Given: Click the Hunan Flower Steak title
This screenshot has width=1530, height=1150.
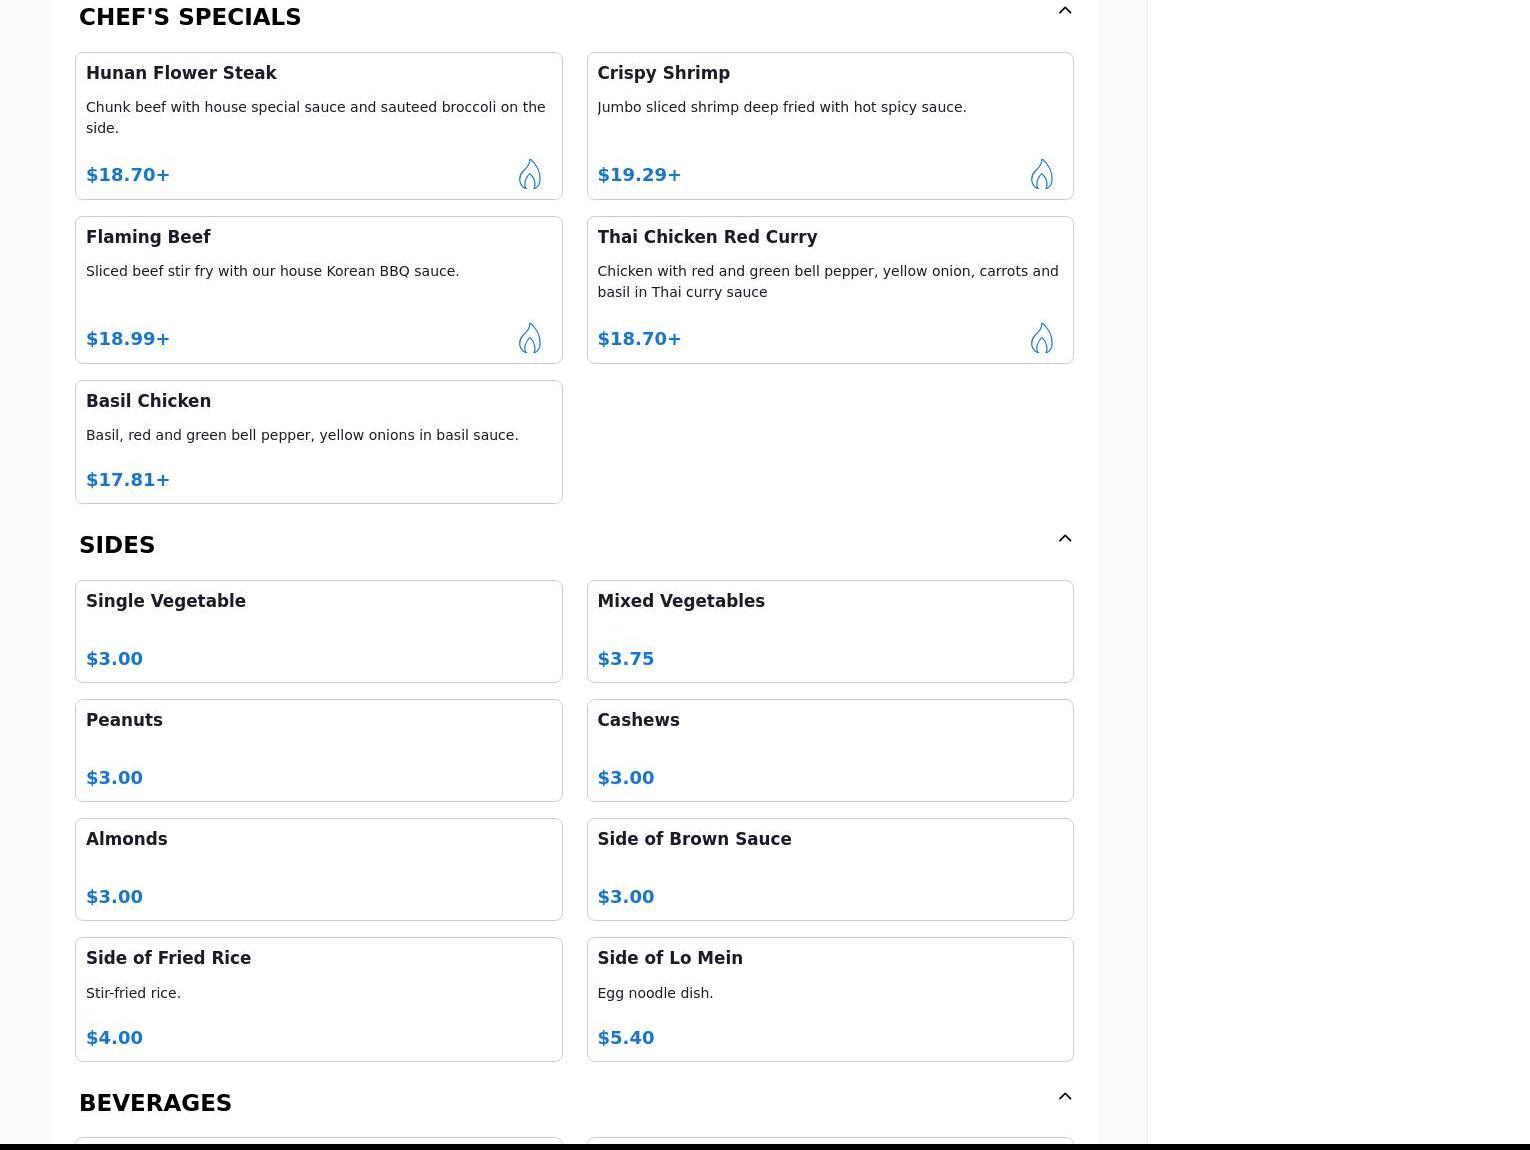Looking at the screenshot, I should click(x=181, y=73).
